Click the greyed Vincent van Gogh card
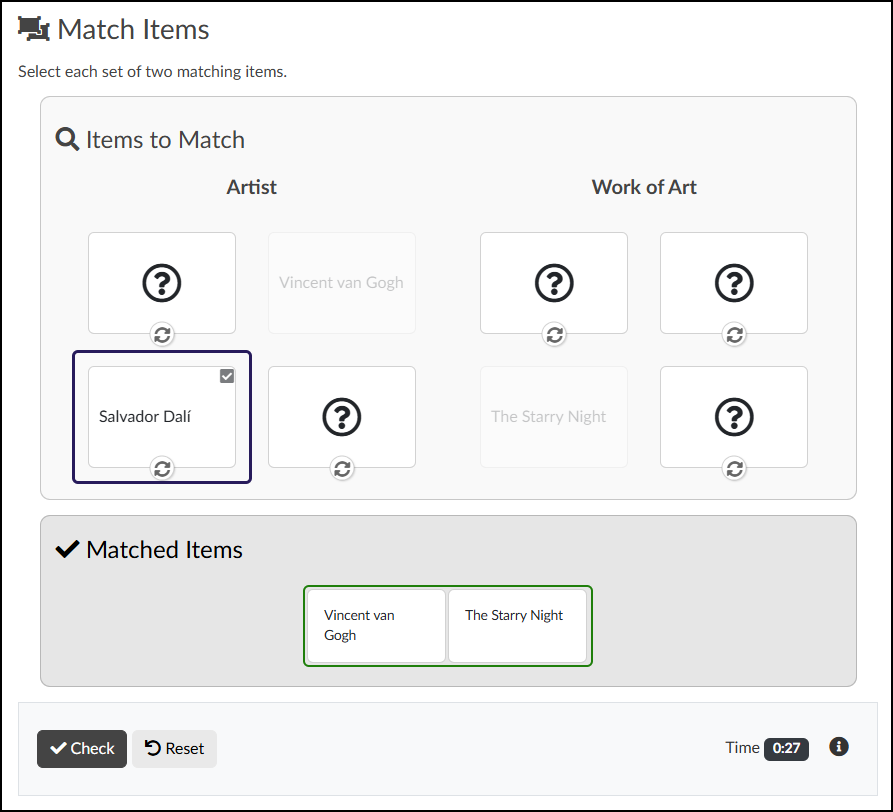 342,282
